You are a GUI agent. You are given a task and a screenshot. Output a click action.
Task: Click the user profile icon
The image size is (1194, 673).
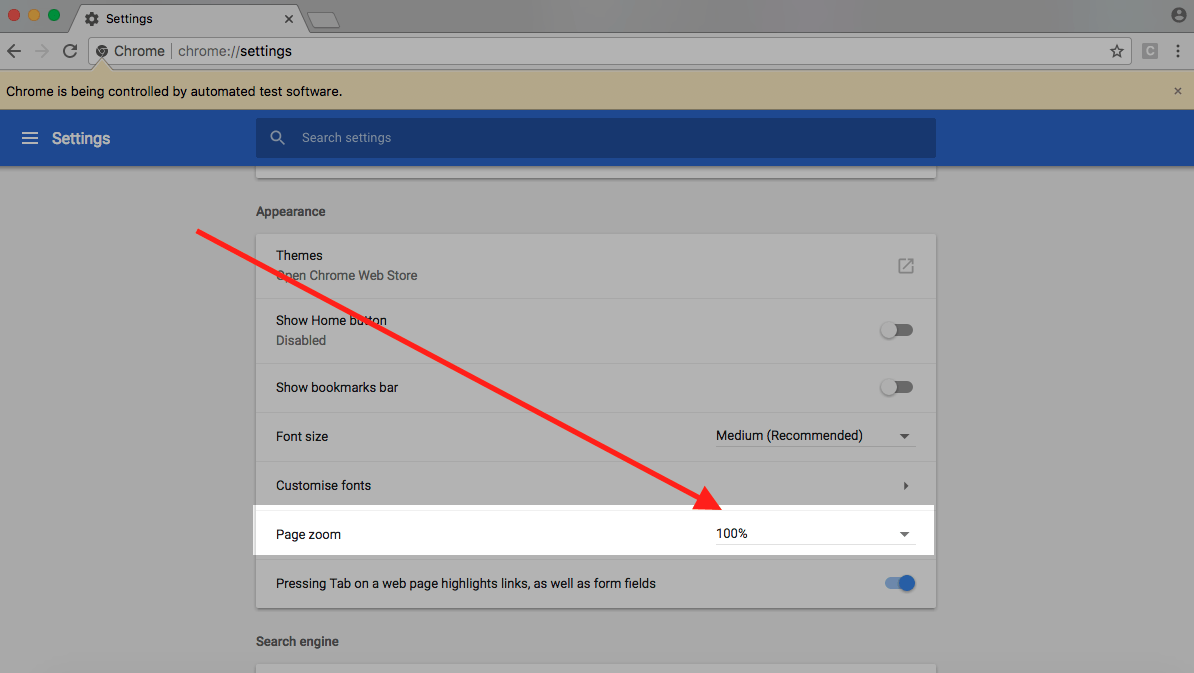pos(1178,15)
